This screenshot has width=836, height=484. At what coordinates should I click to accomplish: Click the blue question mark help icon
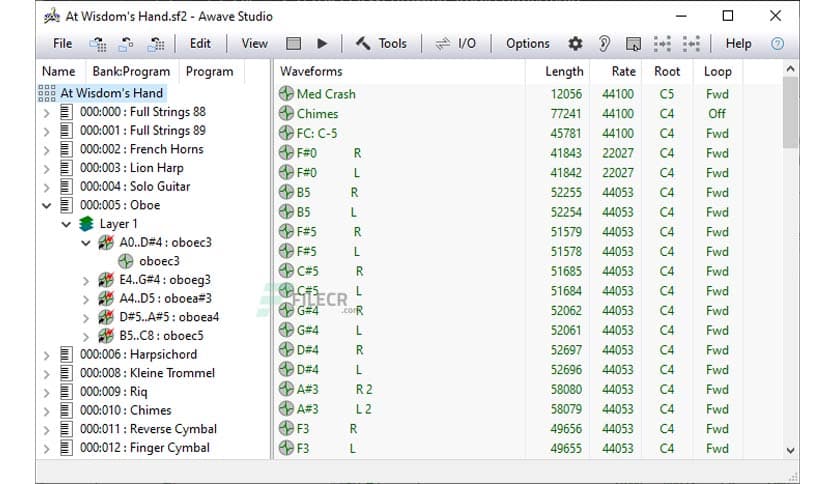777,44
